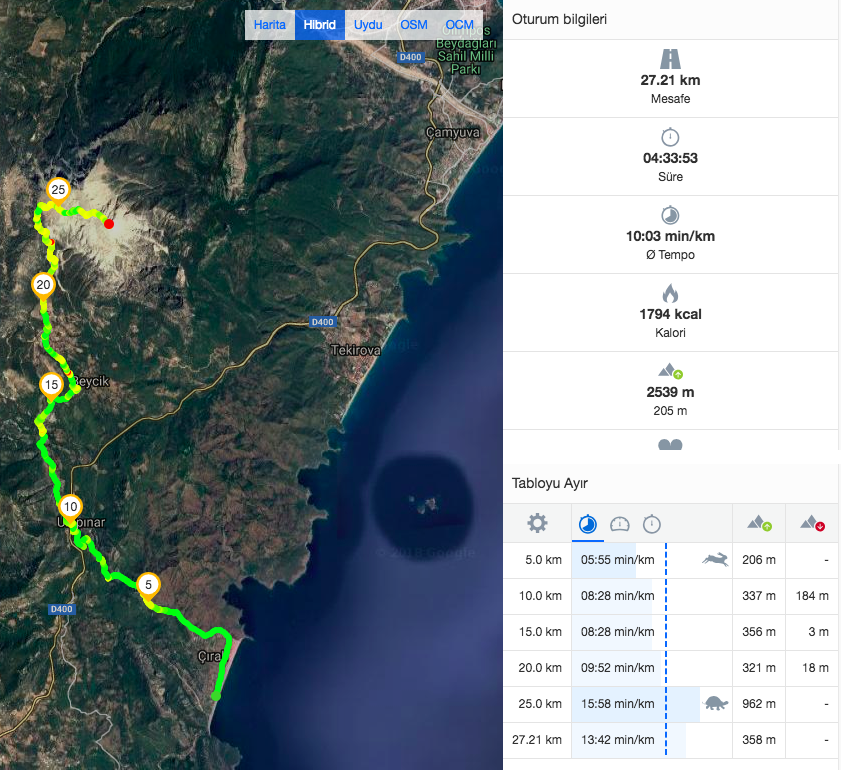The image size is (841, 770).
Task: Click the elevation mountain icon above 2539 m
Action: (670, 371)
